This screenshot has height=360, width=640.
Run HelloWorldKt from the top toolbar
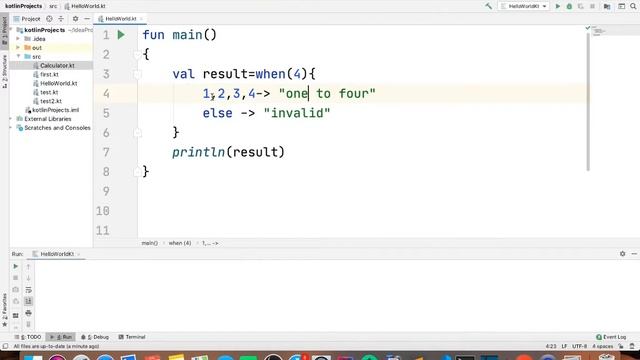pos(558,6)
